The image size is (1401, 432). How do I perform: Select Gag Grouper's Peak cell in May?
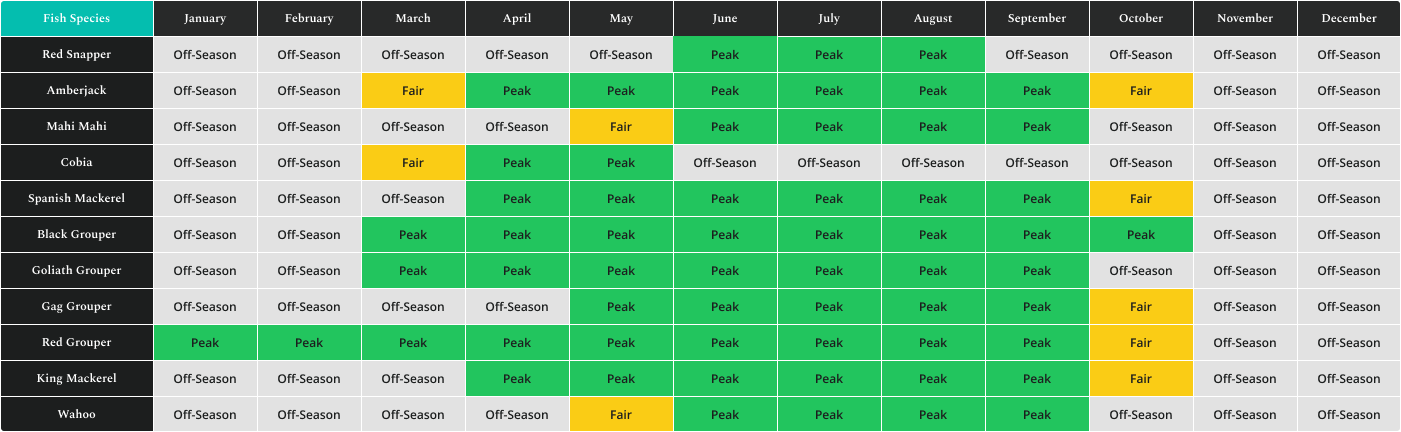[x=621, y=307]
